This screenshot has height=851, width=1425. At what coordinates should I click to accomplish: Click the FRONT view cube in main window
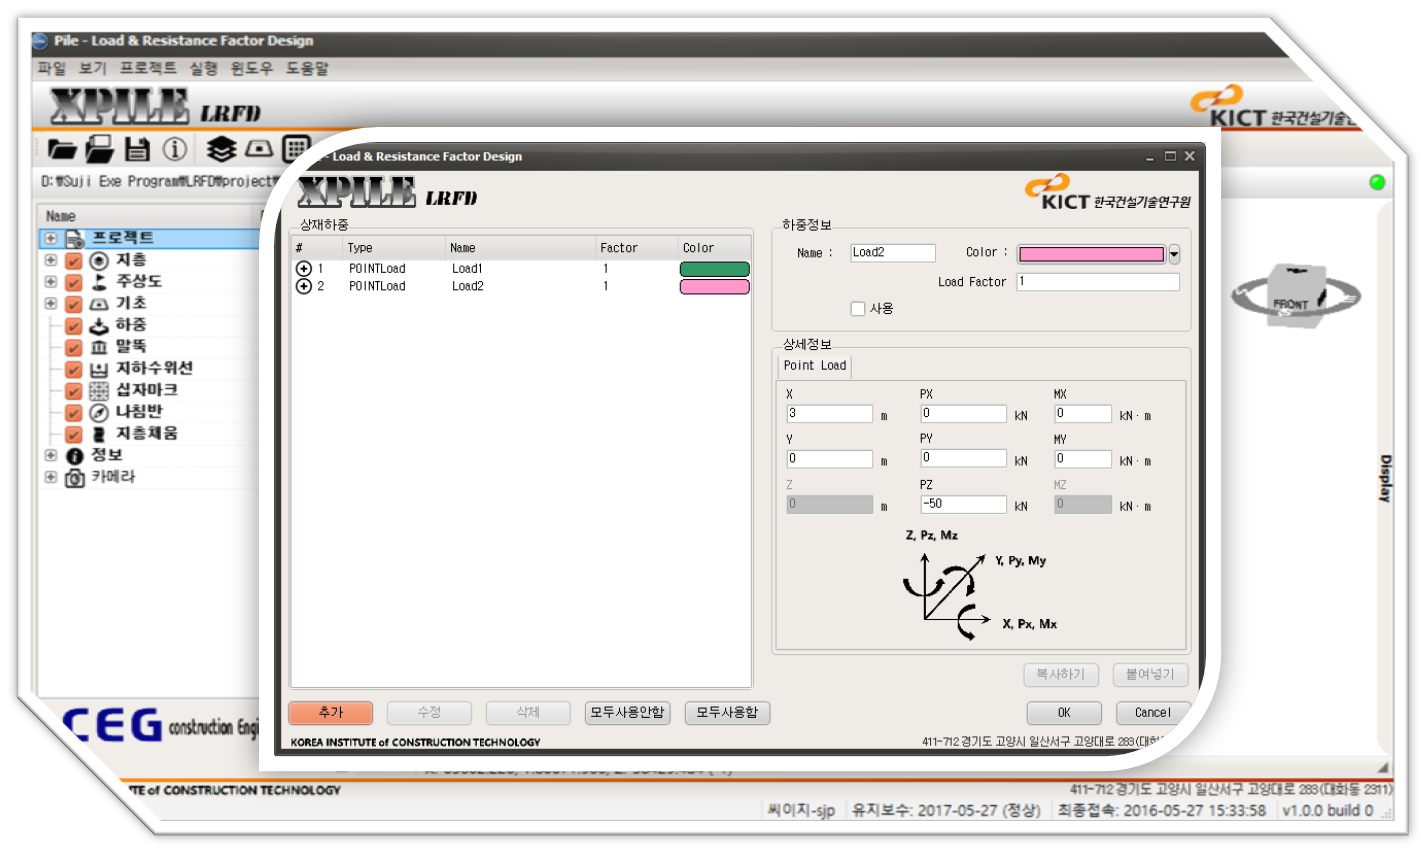click(x=1297, y=298)
